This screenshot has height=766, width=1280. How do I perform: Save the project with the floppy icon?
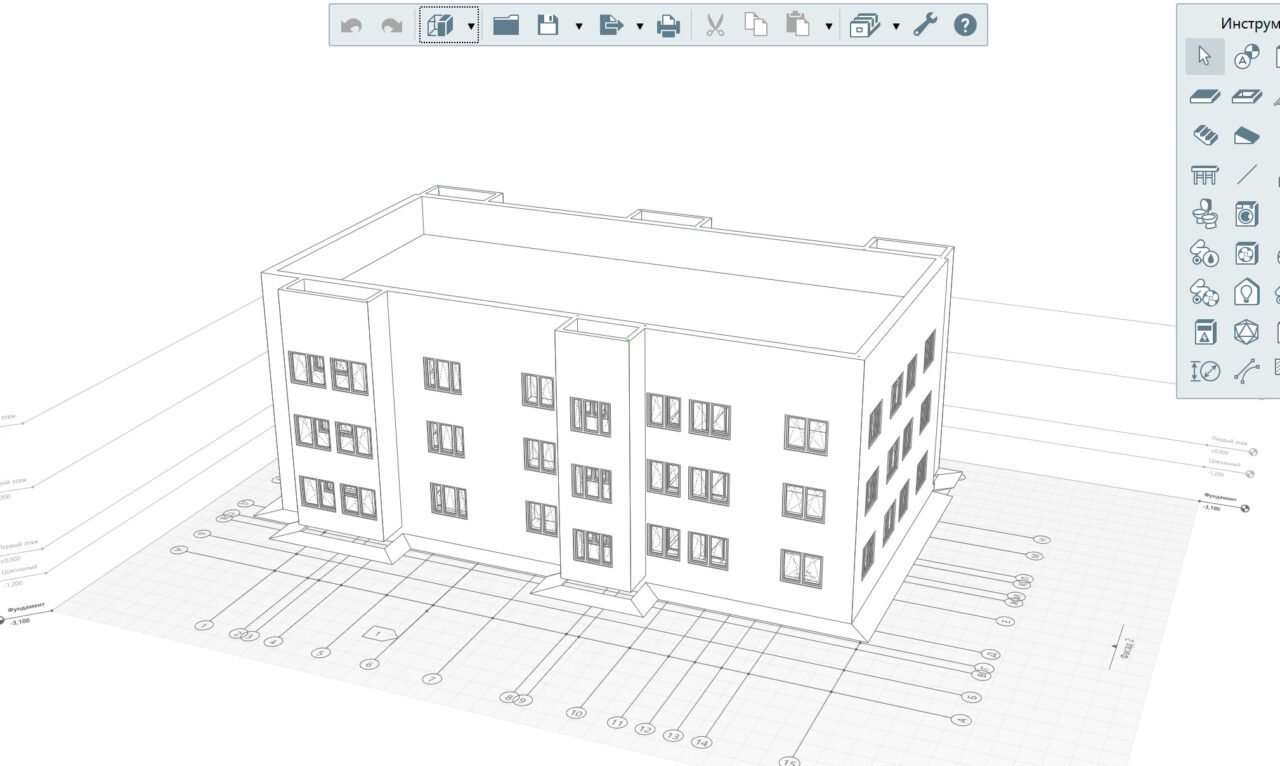548,26
